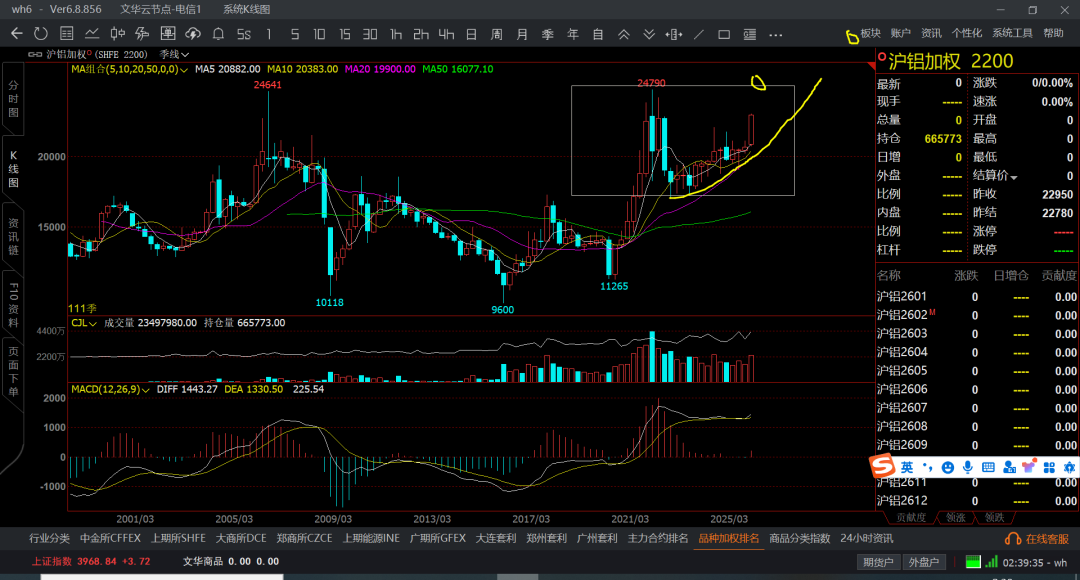The width and height of the screenshot is (1080, 580).
Task: Switch chart period to 4h
Action: point(446,34)
